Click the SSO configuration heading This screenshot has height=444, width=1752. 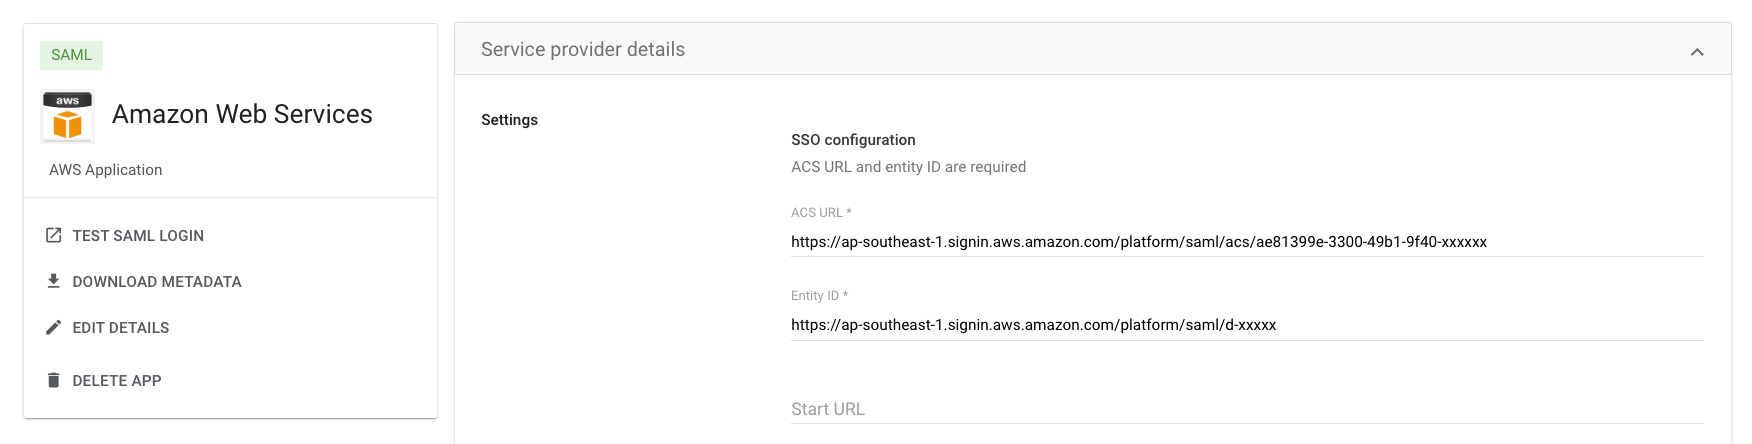pos(853,140)
